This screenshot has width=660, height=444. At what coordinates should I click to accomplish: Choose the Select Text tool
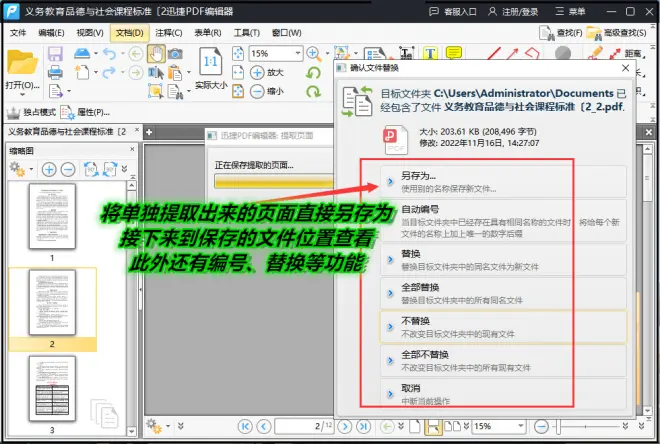tap(156, 73)
